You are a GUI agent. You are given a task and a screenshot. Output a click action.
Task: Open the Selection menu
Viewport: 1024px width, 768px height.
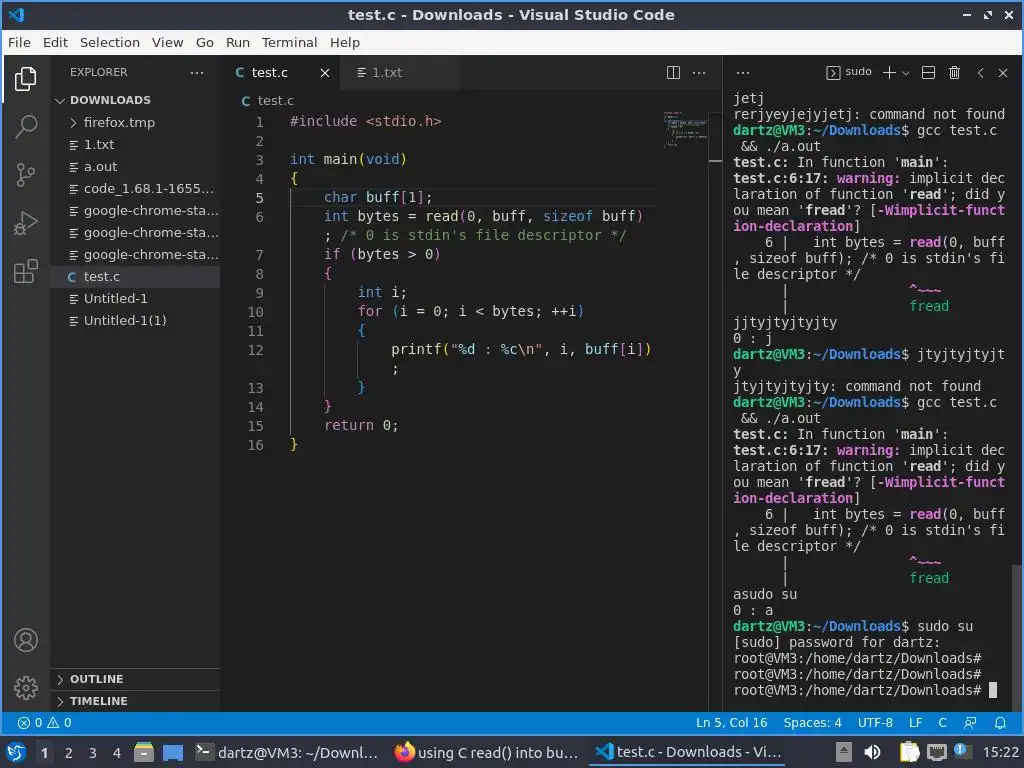coord(110,42)
